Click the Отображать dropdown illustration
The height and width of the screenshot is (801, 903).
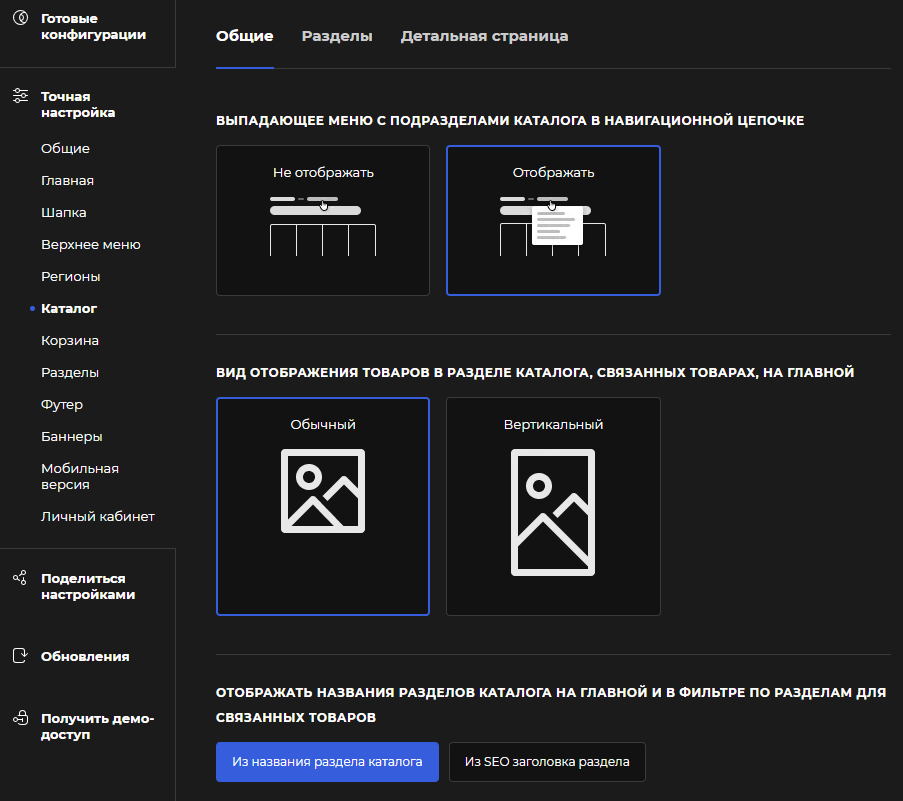[553, 225]
